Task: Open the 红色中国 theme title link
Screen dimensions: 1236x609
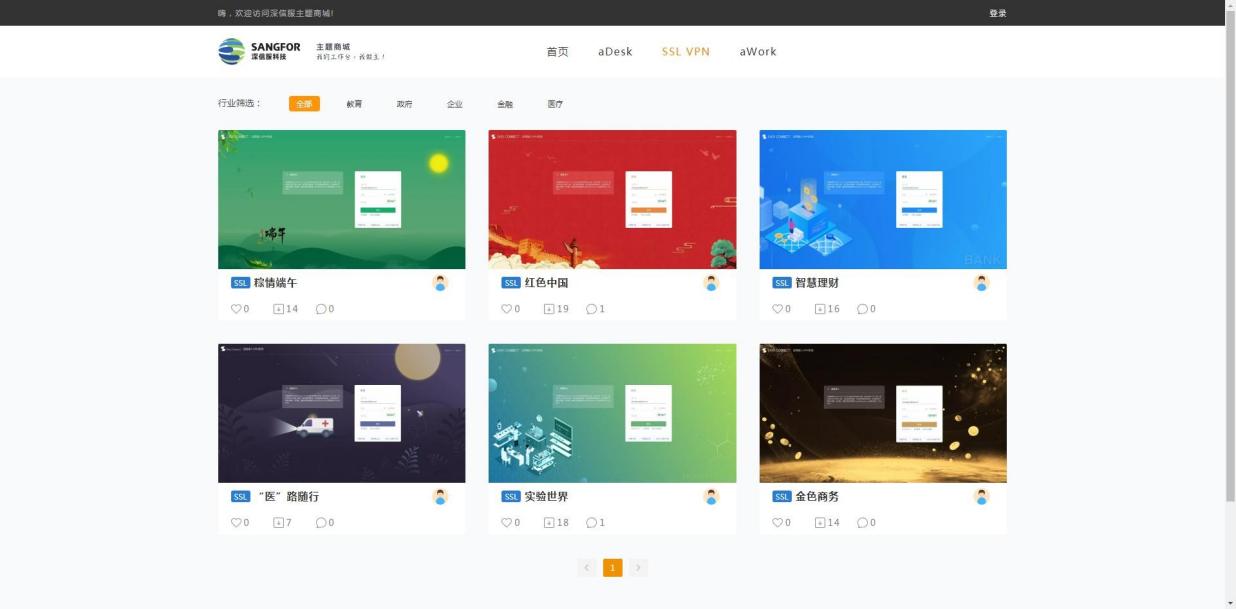Action: [x=546, y=283]
